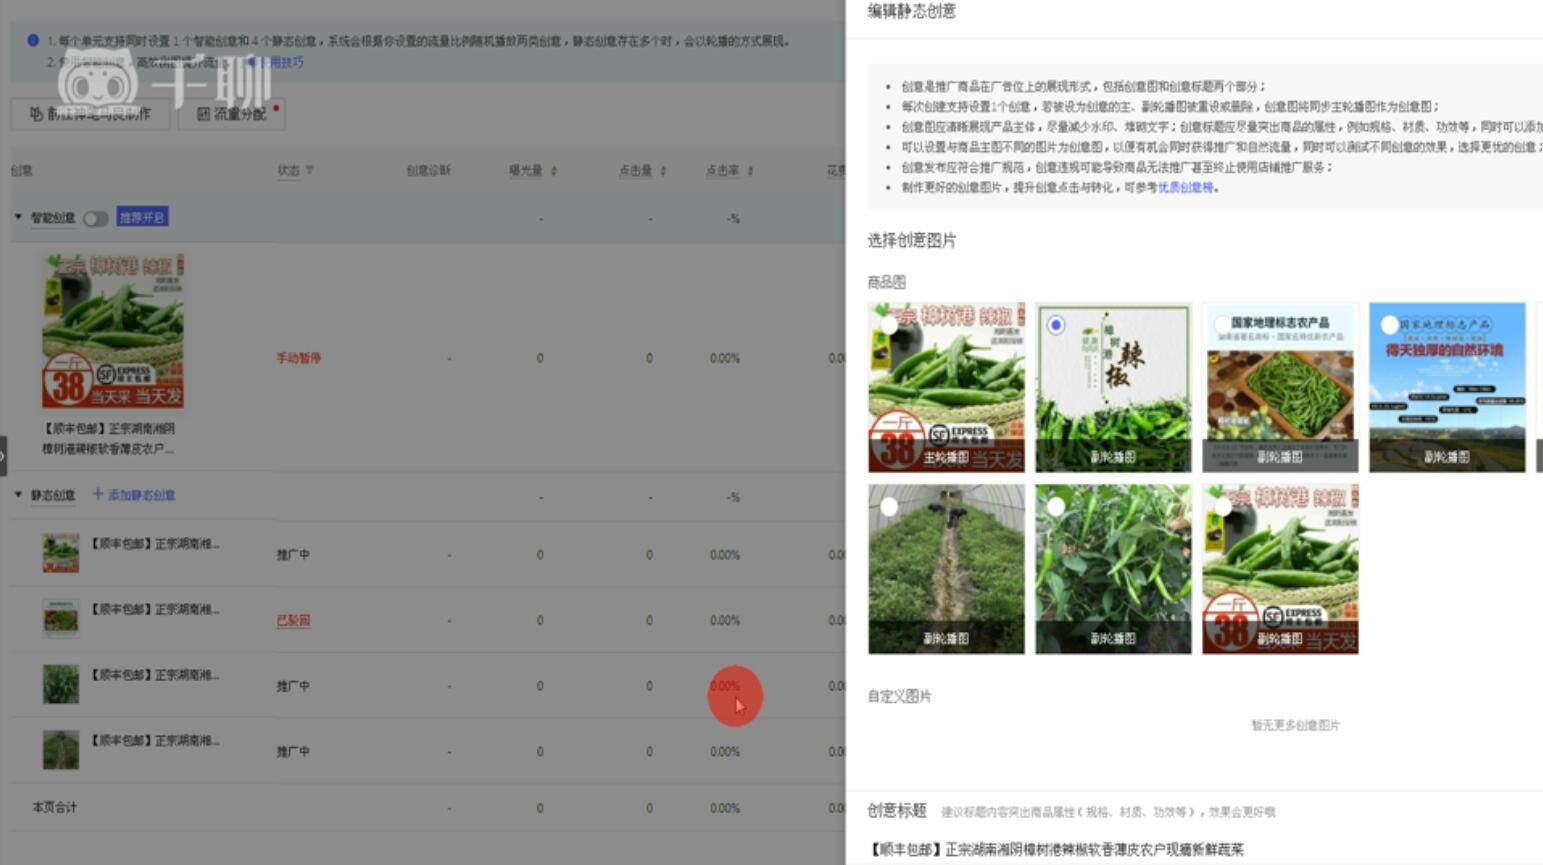This screenshot has width=1543, height=865.
Task: Click the 推荐开启 badge
Action: pos(142,217)
